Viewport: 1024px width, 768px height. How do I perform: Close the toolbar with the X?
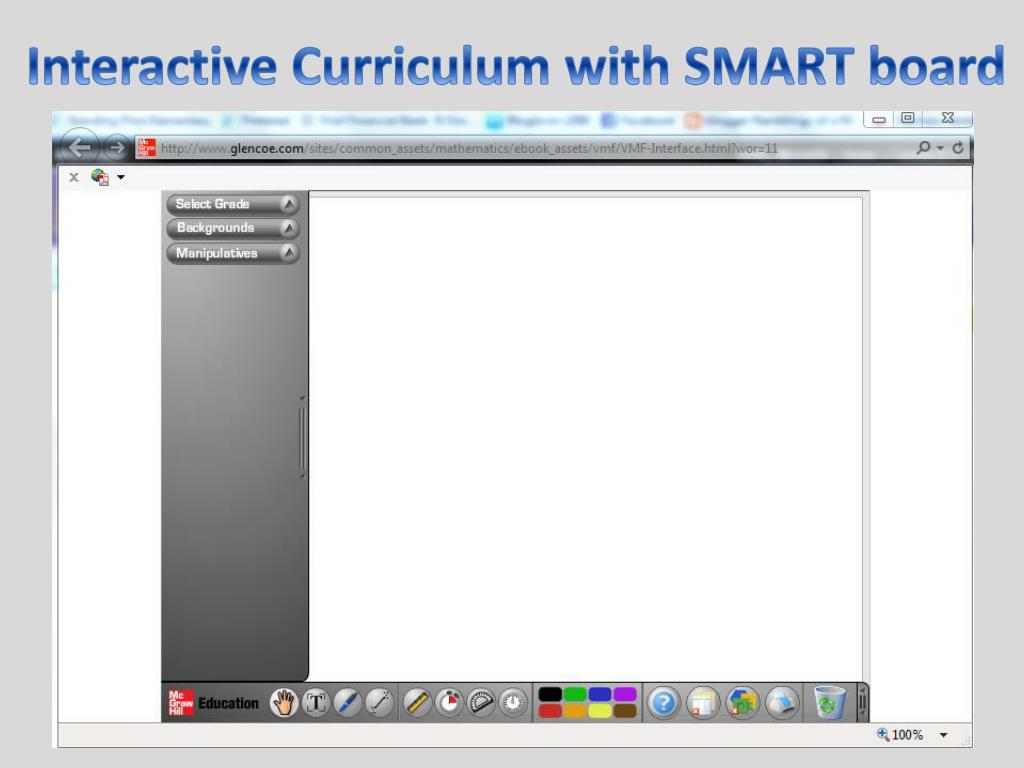point(74,177)
